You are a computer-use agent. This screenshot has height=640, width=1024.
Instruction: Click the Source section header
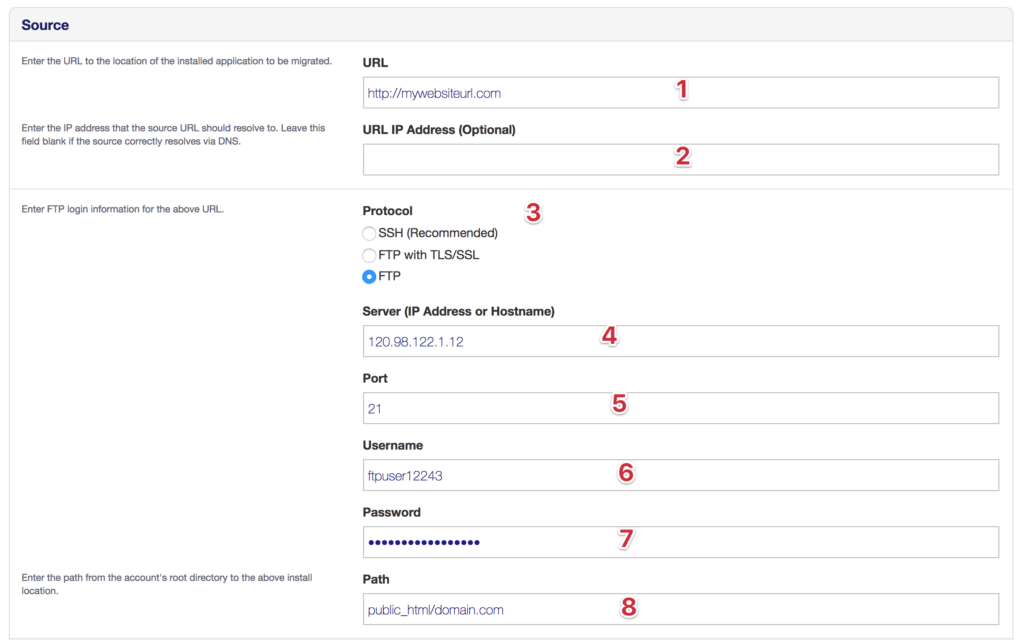pos(45,24)
